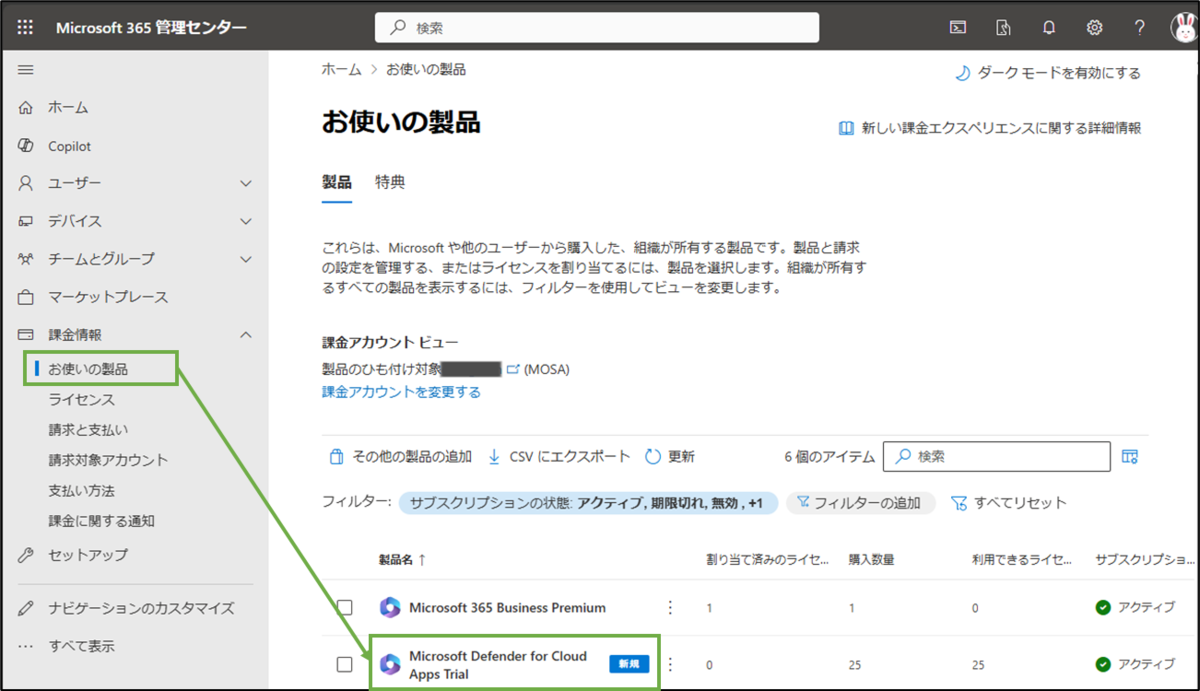Viewport: 1200px width, 691px height.
Task: Select 請求と支払い in sidebar
Action: coord(88,430)
